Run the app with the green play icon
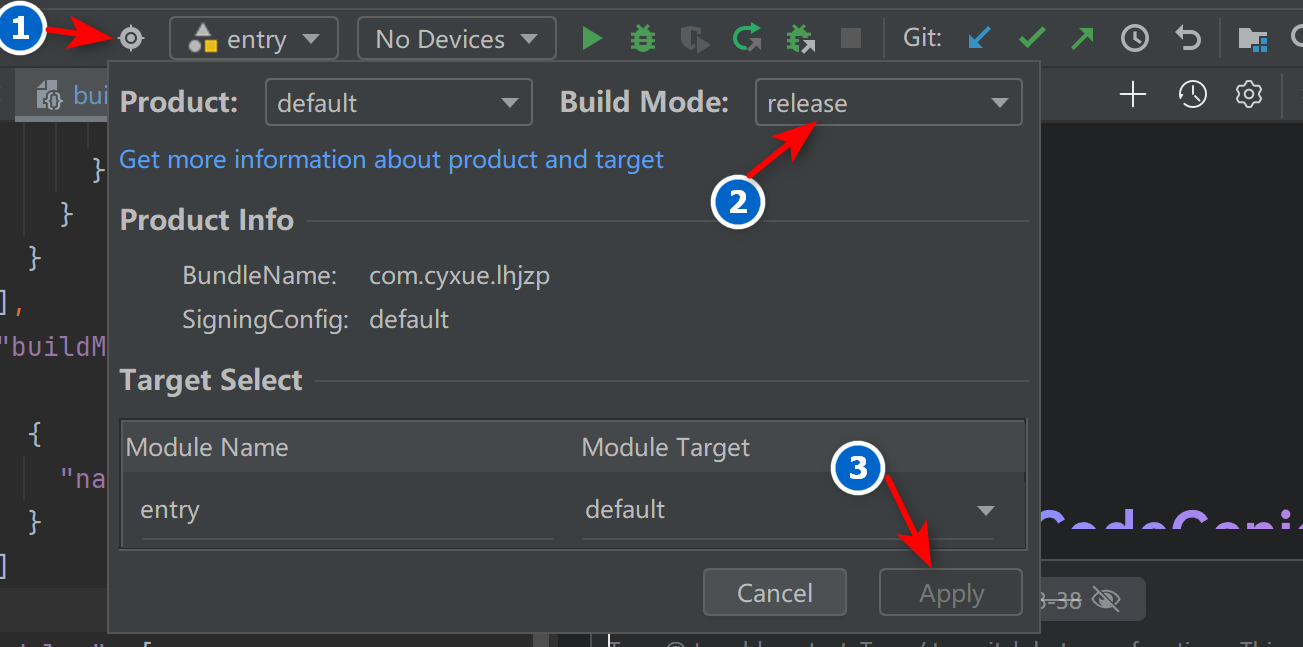This screenshot has height=647, width=1303. tap(593, 39)
